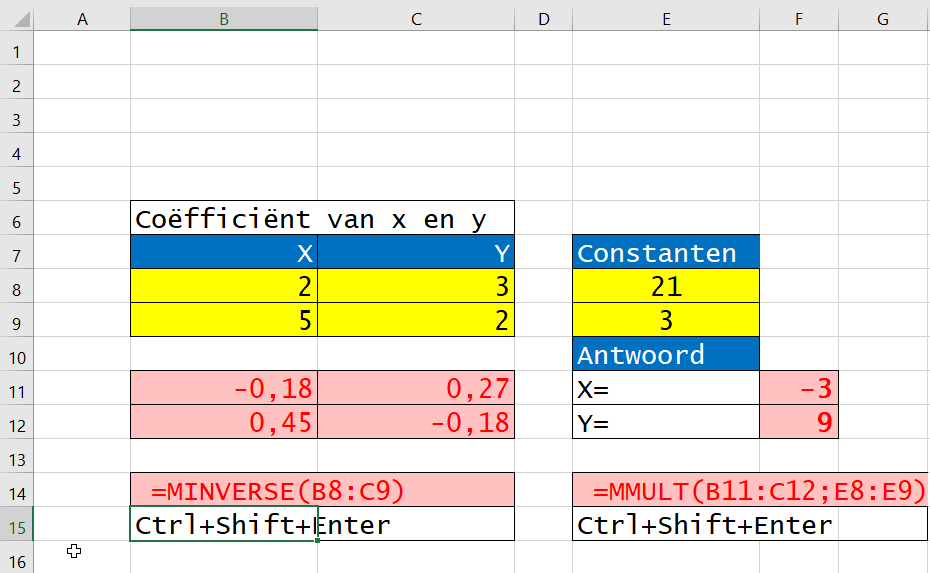Select column A by its header

(83, 18)
